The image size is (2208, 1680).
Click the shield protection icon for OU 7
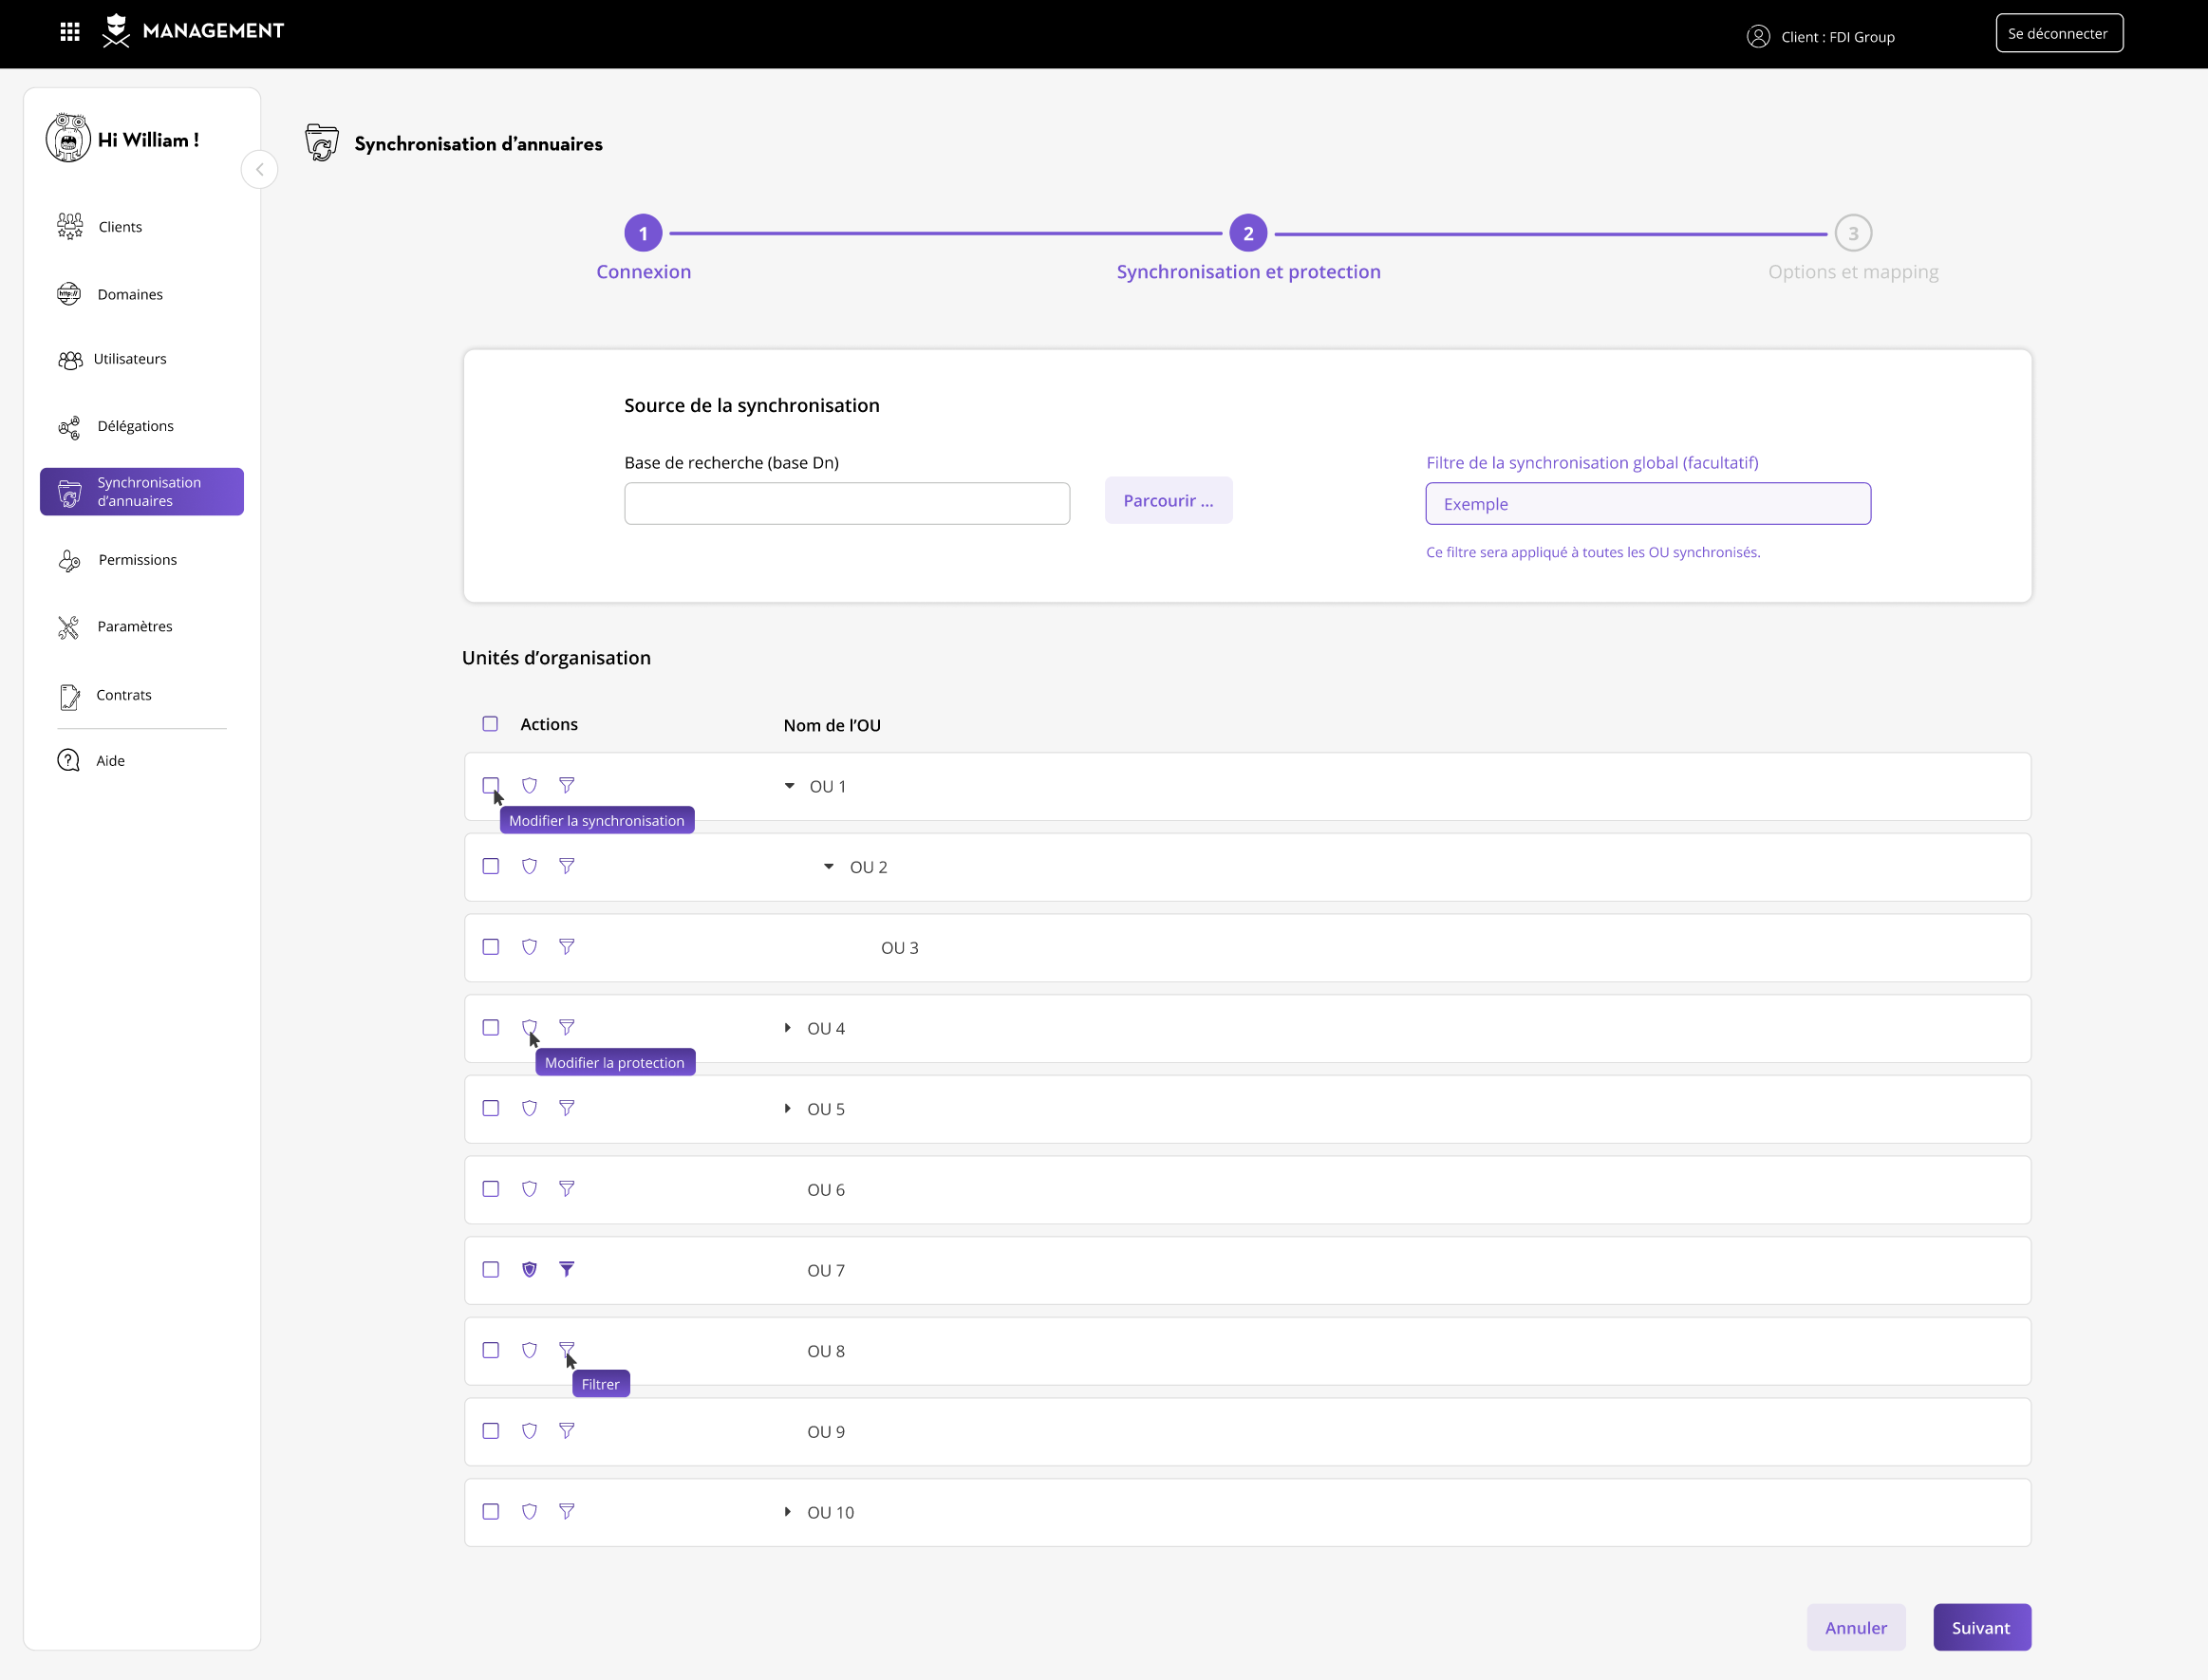coord(530,1270)
